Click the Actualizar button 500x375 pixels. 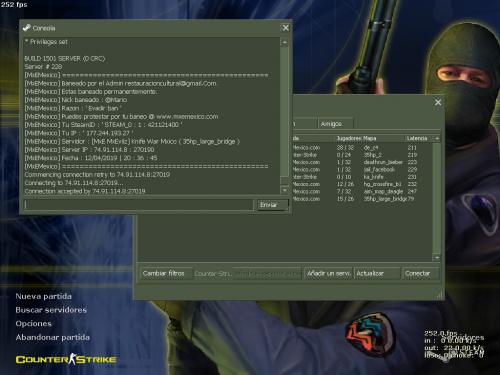377,273
